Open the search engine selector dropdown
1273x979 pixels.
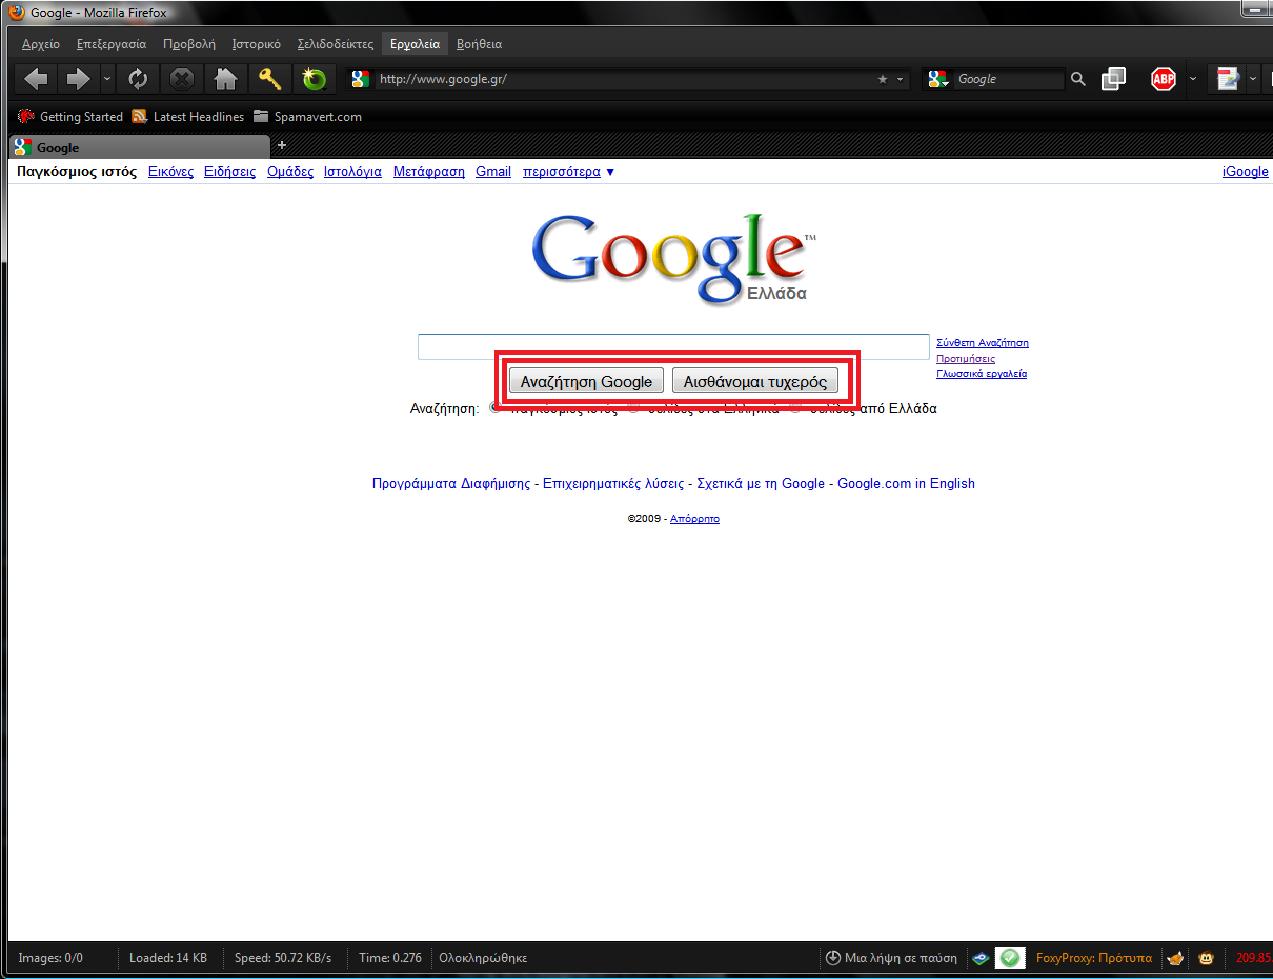point(938,79)
